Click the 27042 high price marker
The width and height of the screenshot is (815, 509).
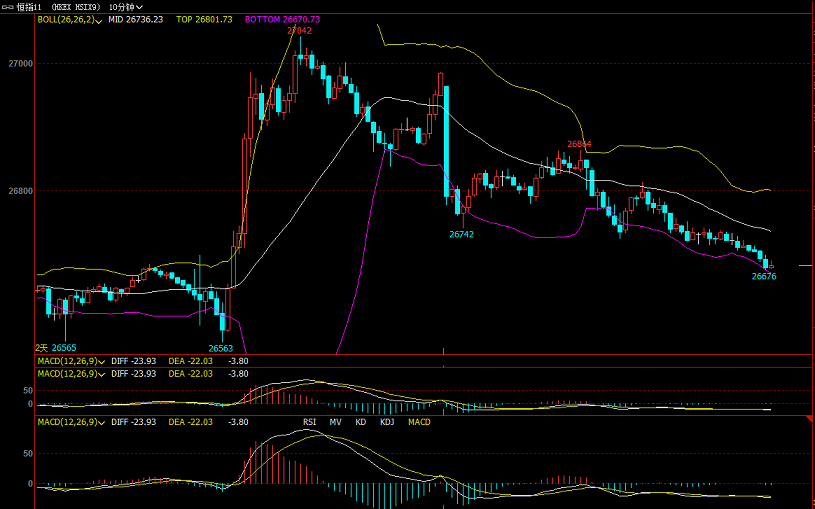pos(299,31)
